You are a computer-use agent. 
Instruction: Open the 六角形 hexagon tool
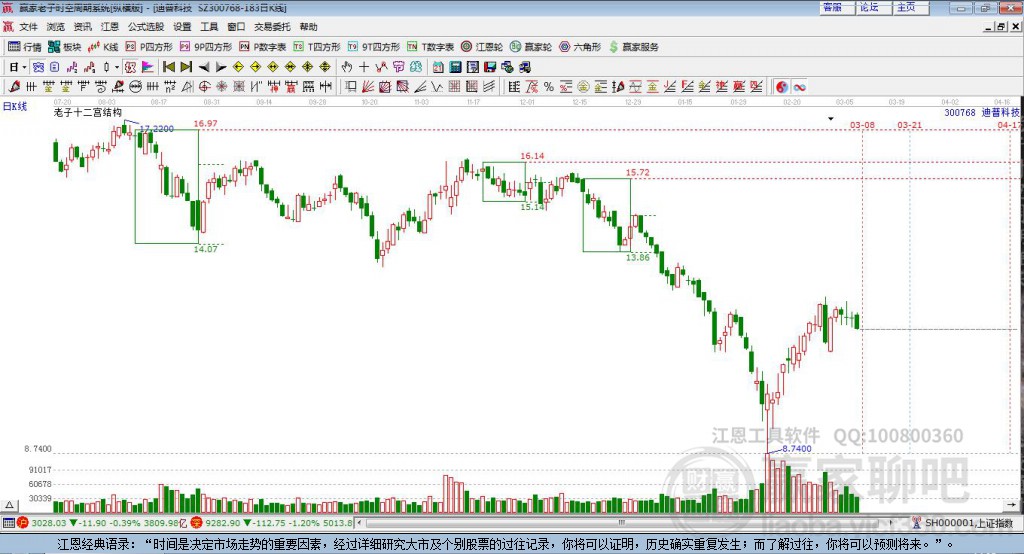point(580,47)
